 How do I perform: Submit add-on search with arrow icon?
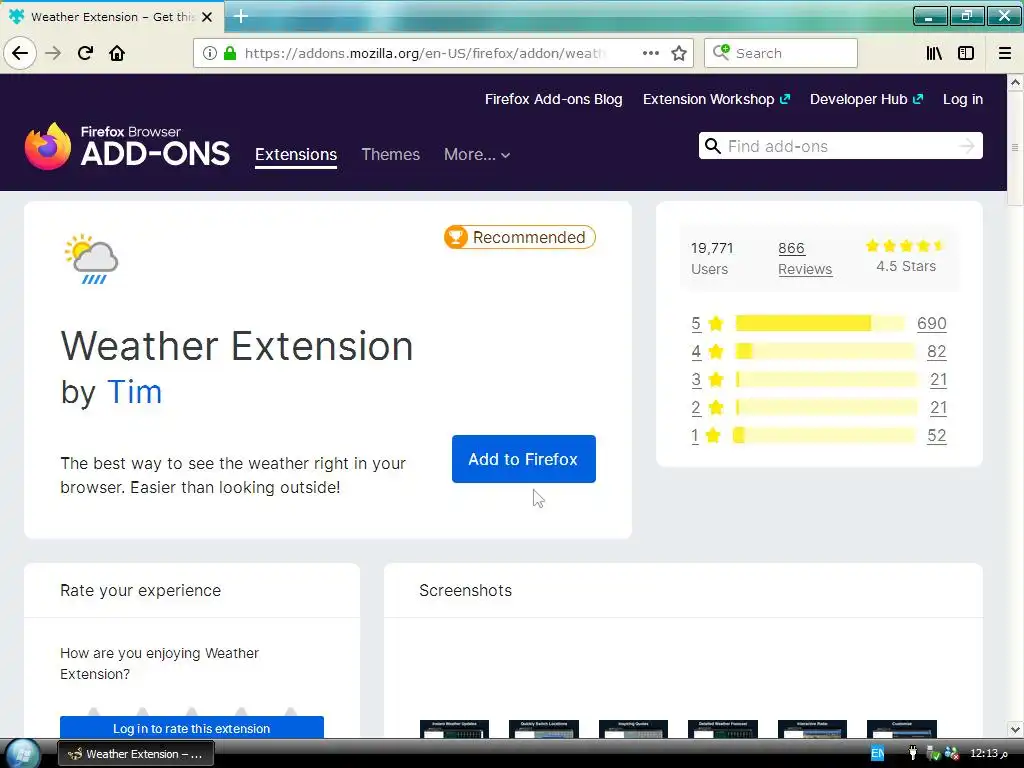(967, 146)
